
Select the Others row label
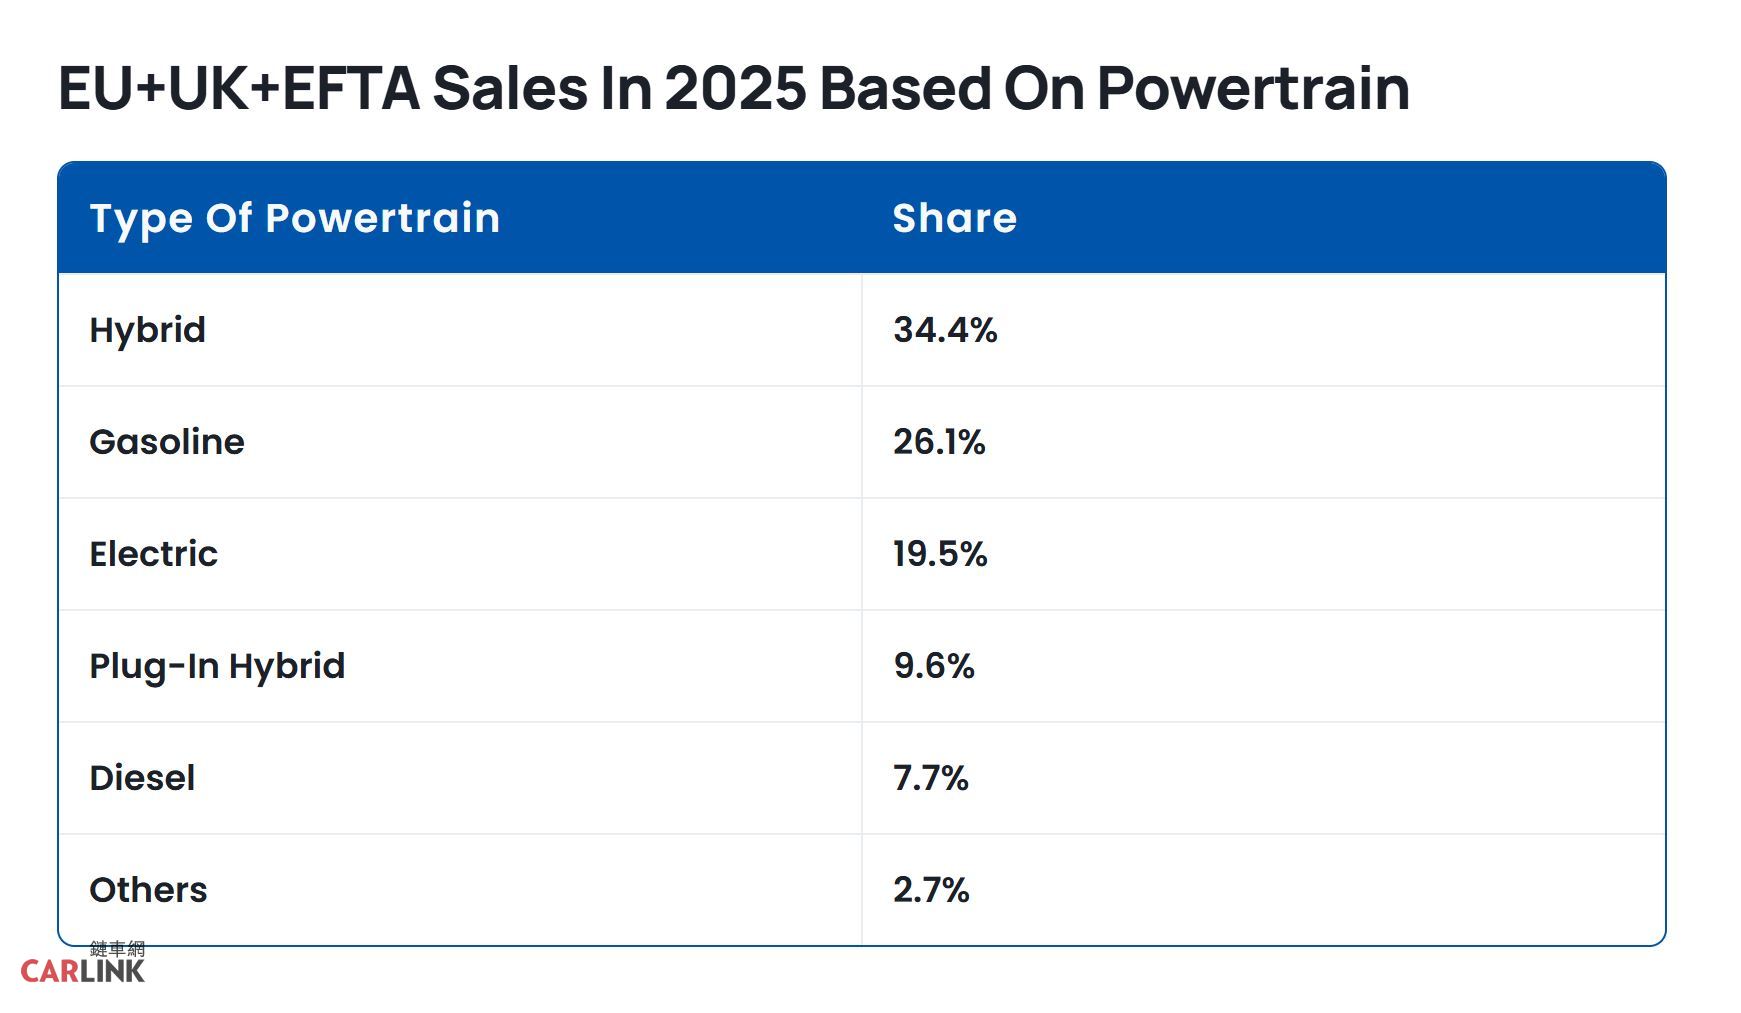(148, 890)
